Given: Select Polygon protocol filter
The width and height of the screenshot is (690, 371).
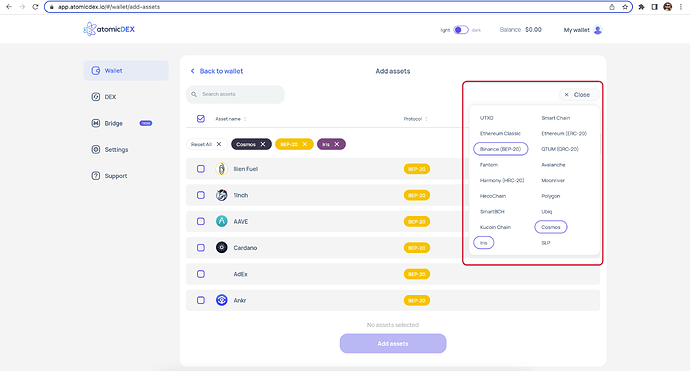Looking at the screenshot, I should point(551,196).
